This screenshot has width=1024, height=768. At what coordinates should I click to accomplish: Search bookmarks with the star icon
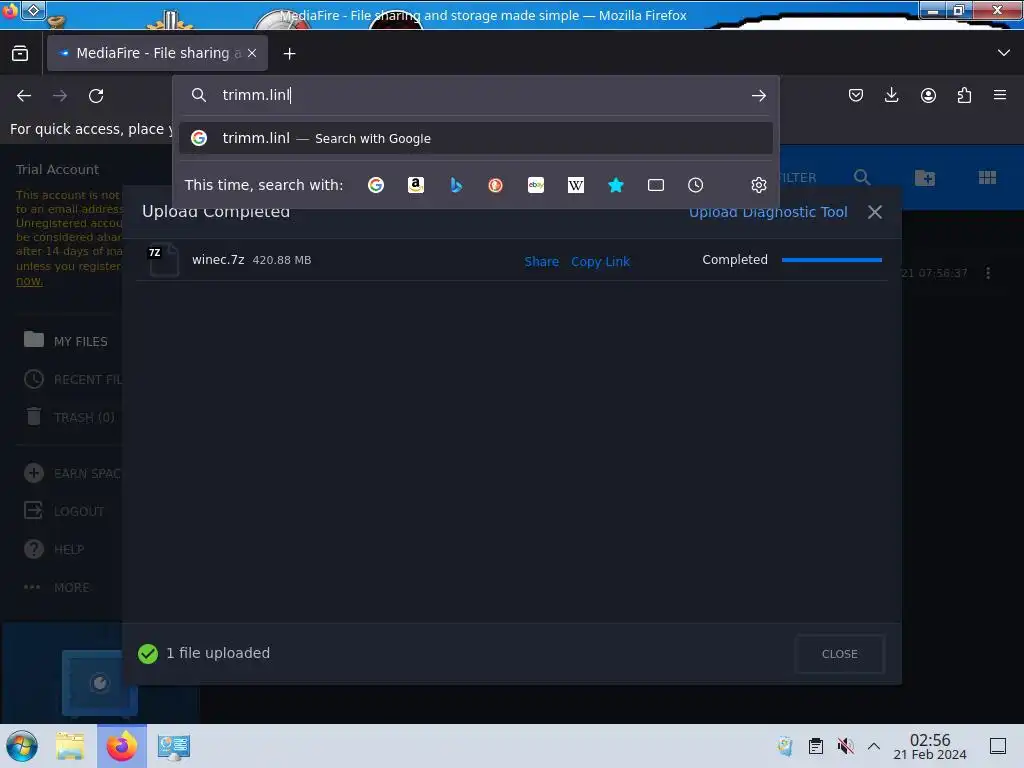click(616, 185)
